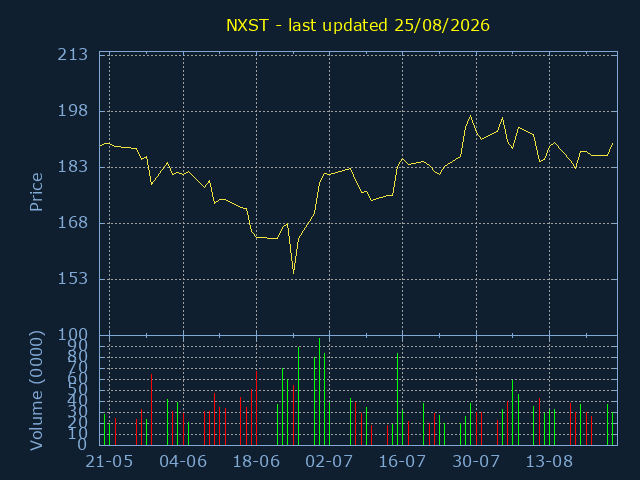Select the 04-06 date label
Screen dimensions: 640x480
pos(183,462)
